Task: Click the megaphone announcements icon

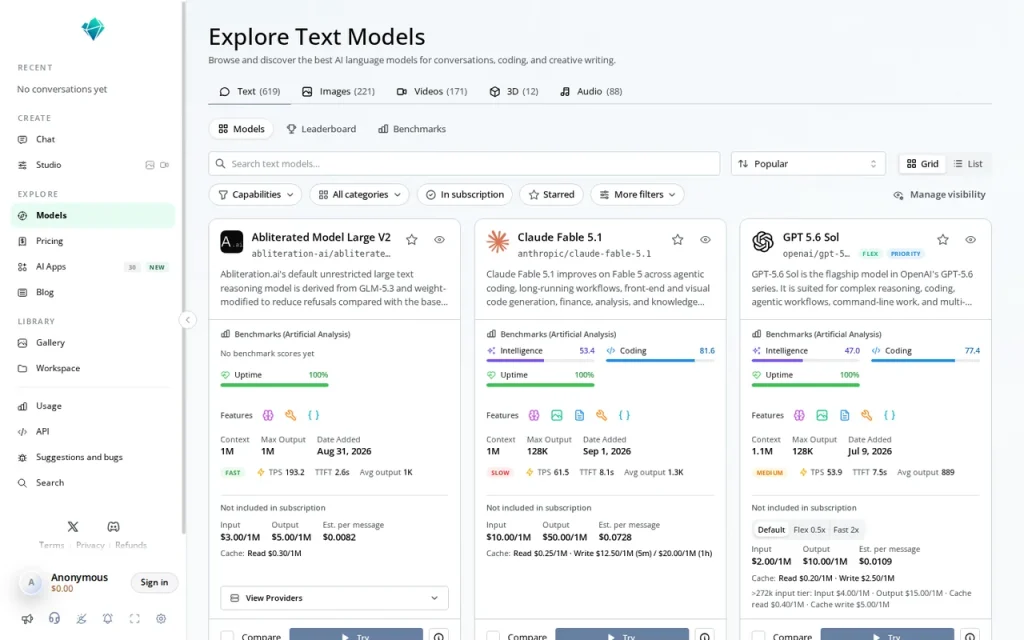Action: [x=27, y=618]
